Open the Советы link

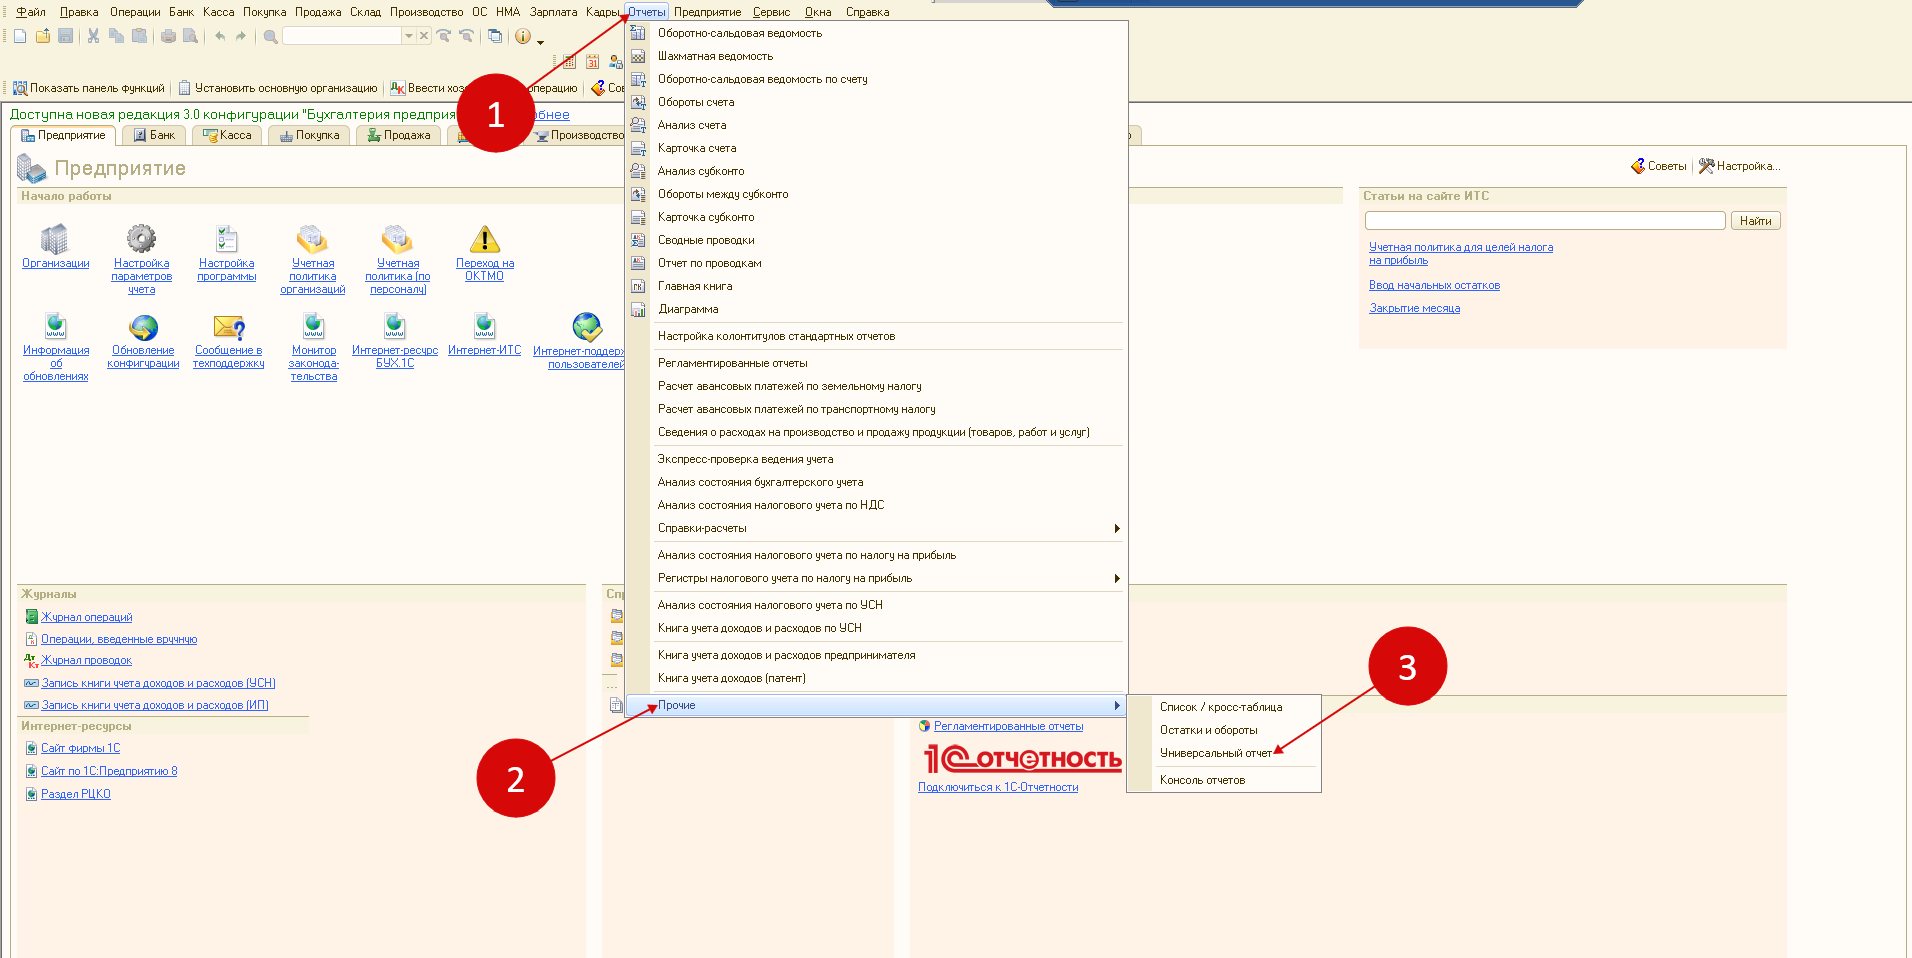click(x=1659, y=166)
